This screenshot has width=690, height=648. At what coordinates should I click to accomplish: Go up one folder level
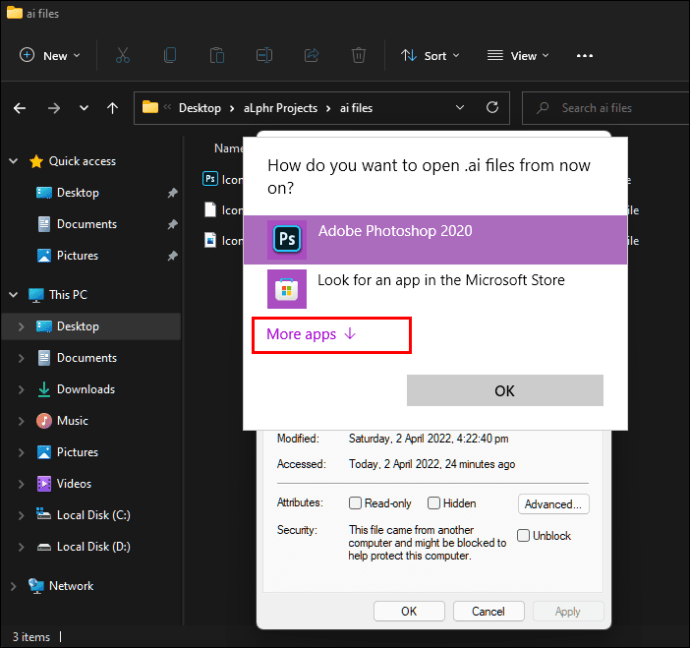click(113, 108)
